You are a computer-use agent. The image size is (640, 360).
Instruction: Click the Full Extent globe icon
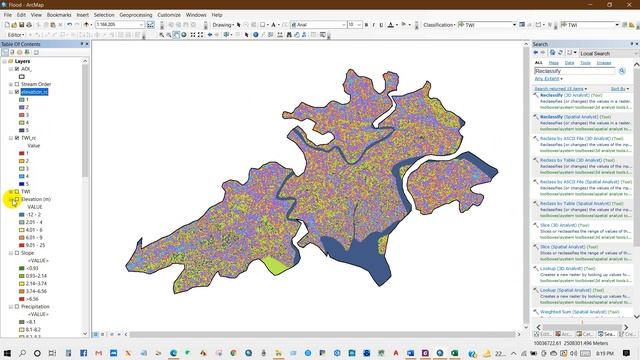tap(184, 35)
